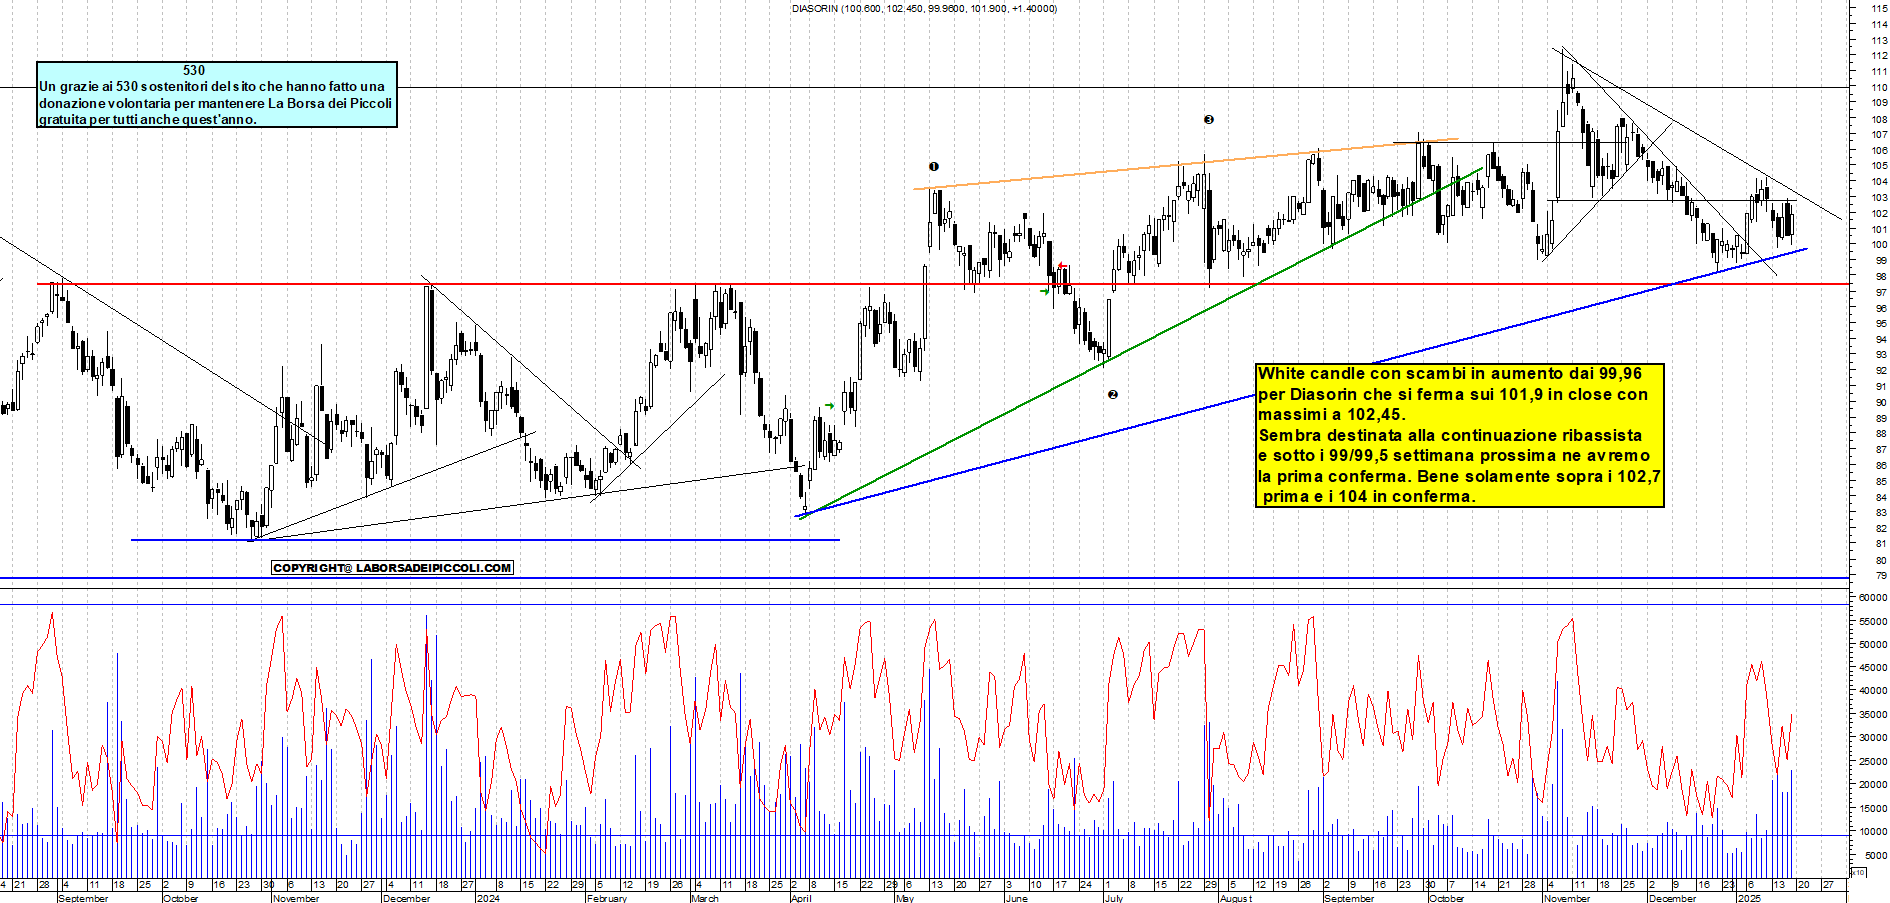The width and height of the screenshot is (1890, 903).
Task: Click volume axis label 5000
Action: (1876, 855)
